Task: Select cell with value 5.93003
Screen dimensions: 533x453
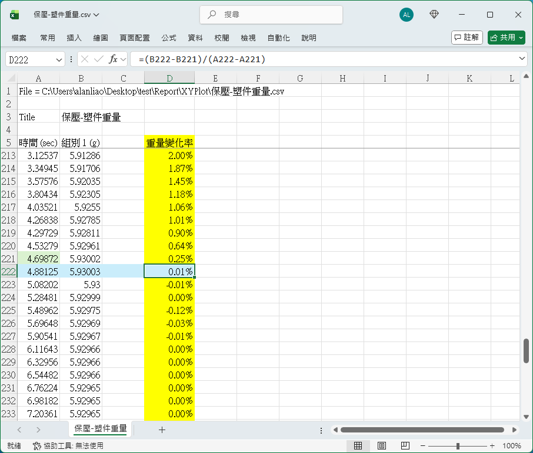Action: (81, 272)
